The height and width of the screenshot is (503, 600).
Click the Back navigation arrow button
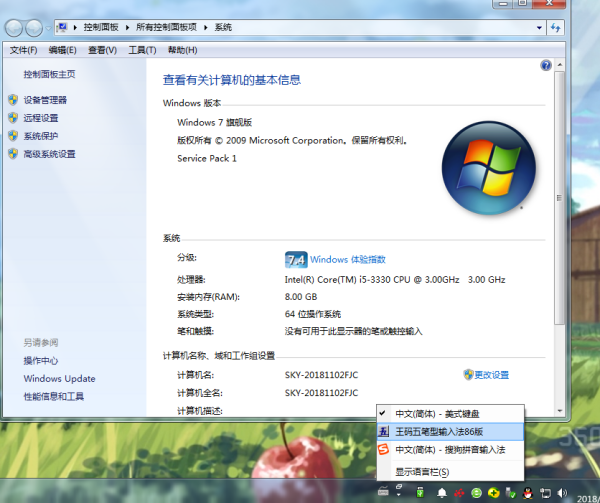[14, 28]
